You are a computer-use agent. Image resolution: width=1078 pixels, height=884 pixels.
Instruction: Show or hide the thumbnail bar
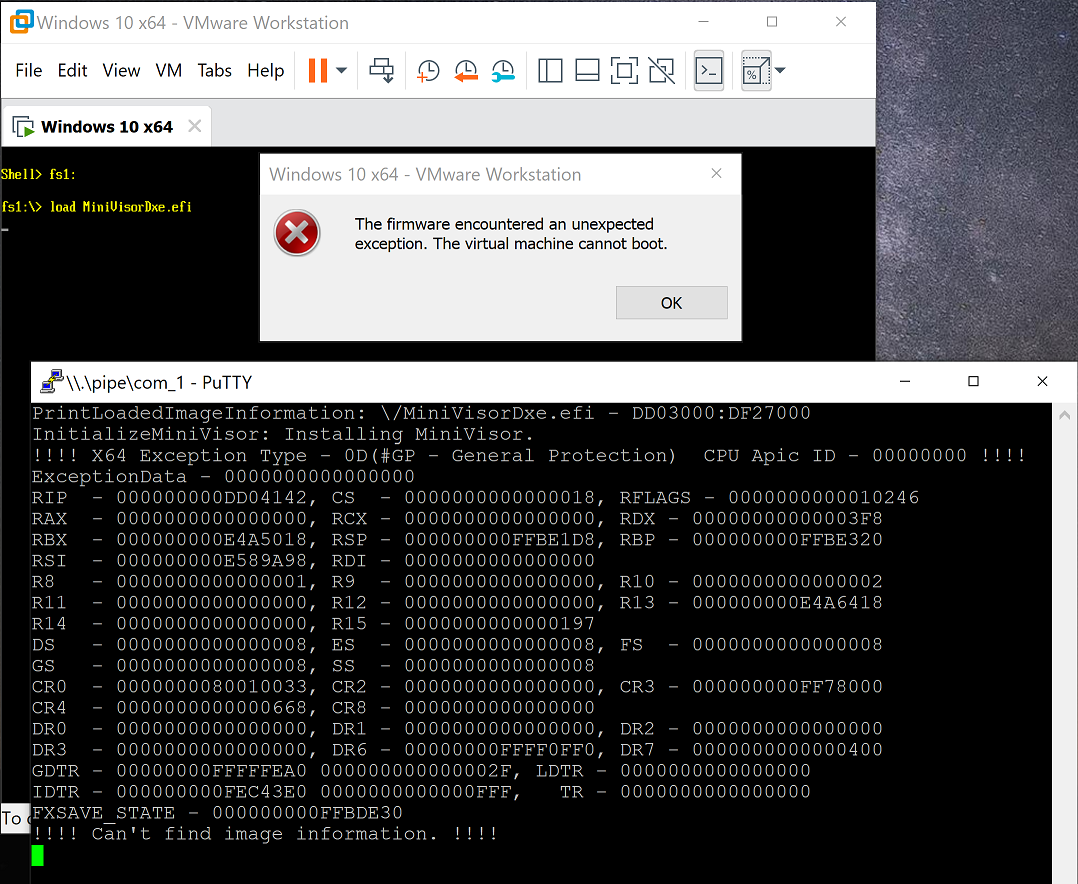(x=587, y=70)
